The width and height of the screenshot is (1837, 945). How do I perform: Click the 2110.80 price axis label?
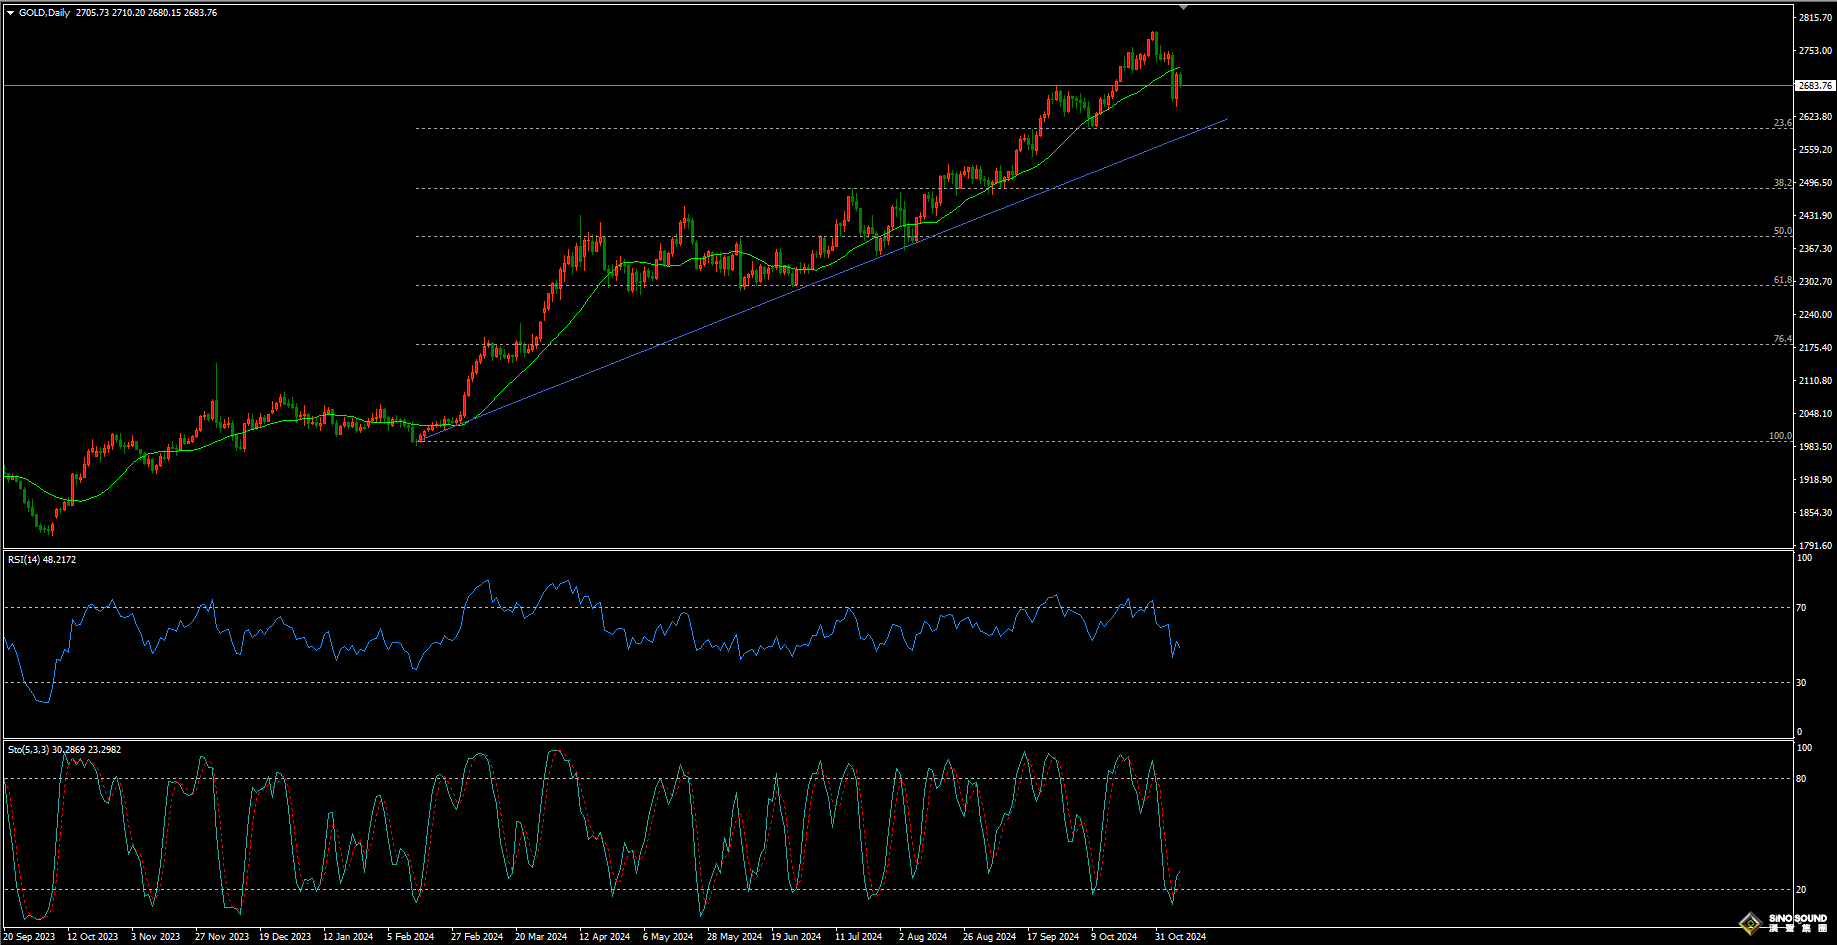point(1815,381)
